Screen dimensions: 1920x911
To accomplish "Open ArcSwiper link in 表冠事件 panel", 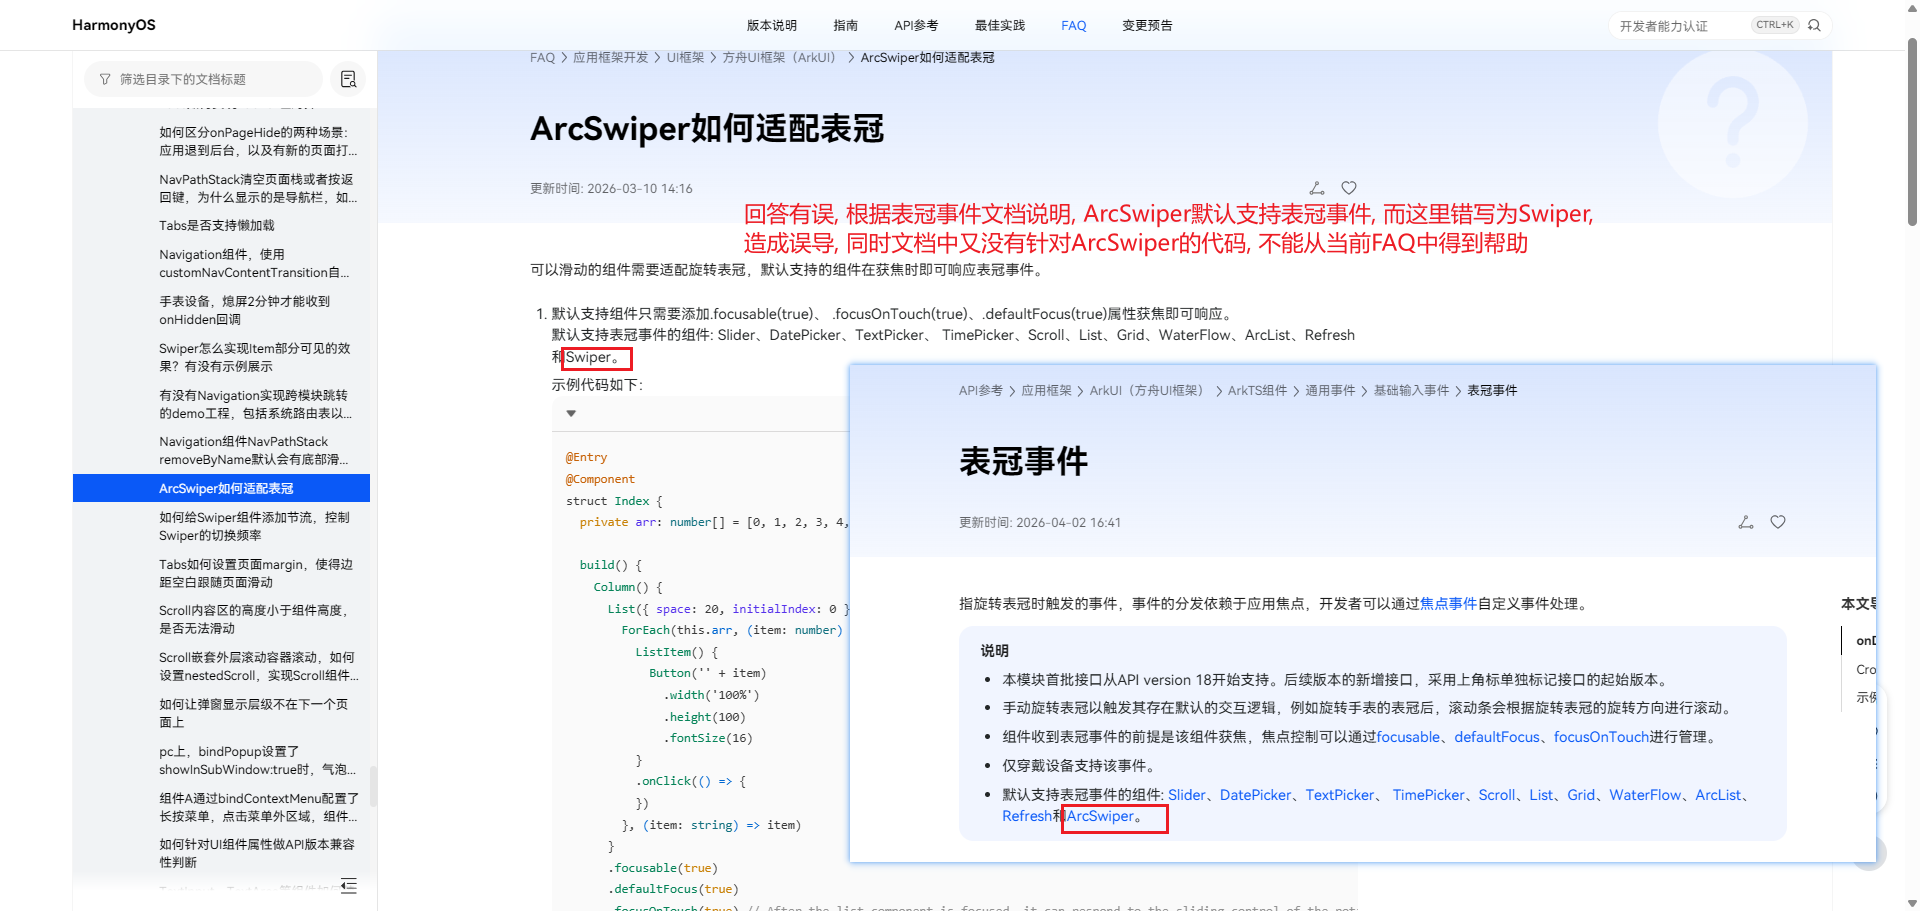I will [x=1100, y=816].
